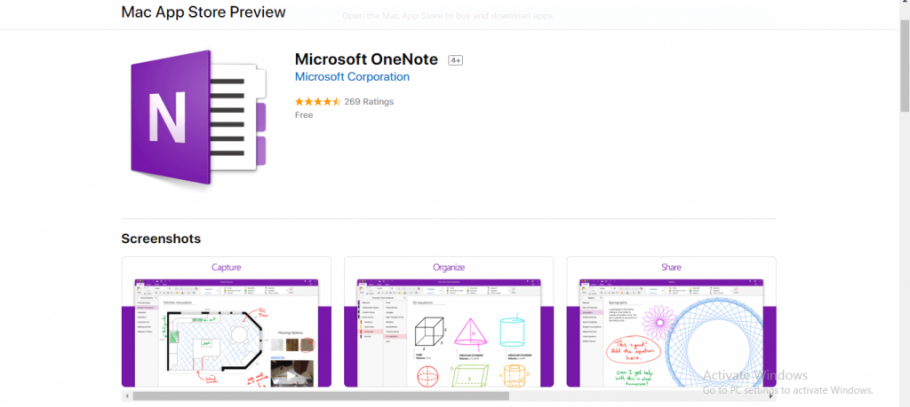This screenshot has width=910, height=407.
Task: Click the star rating icons
Action: (317, 102)
